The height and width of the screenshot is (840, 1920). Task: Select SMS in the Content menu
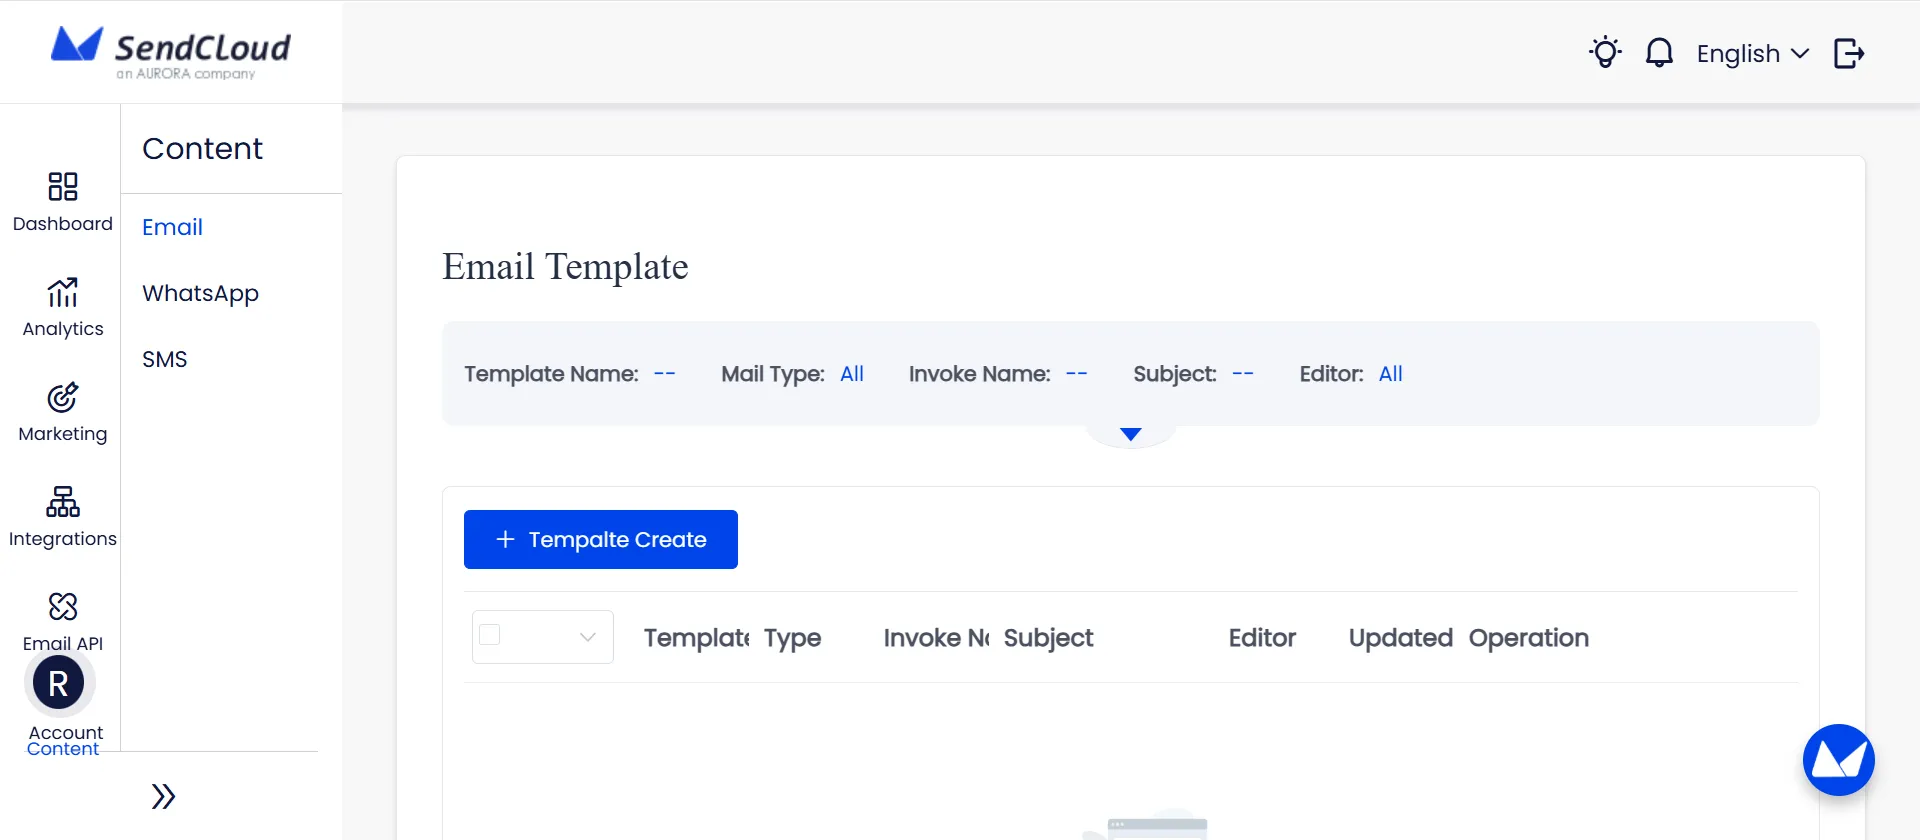coord(165,359)
